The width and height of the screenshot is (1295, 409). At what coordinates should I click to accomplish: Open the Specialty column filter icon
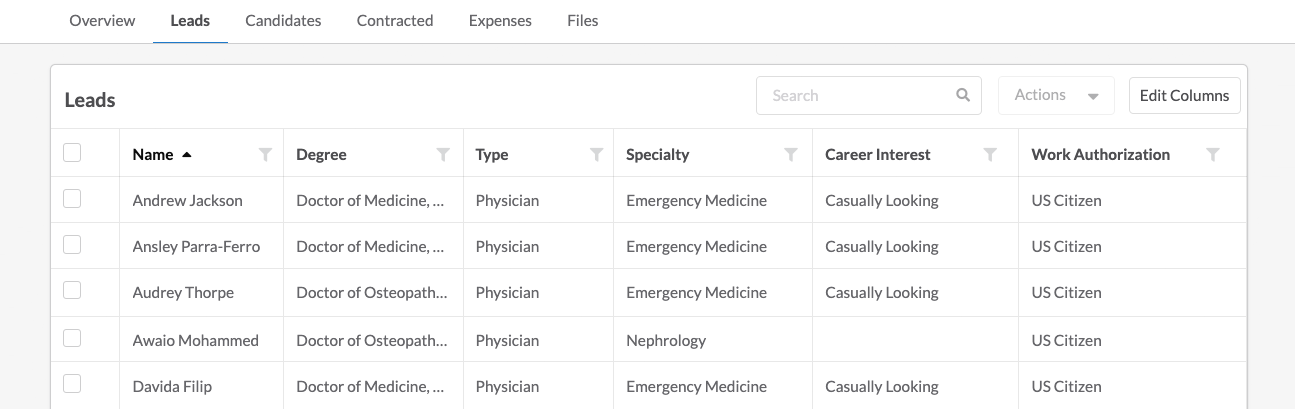click(x=791, y=154)
